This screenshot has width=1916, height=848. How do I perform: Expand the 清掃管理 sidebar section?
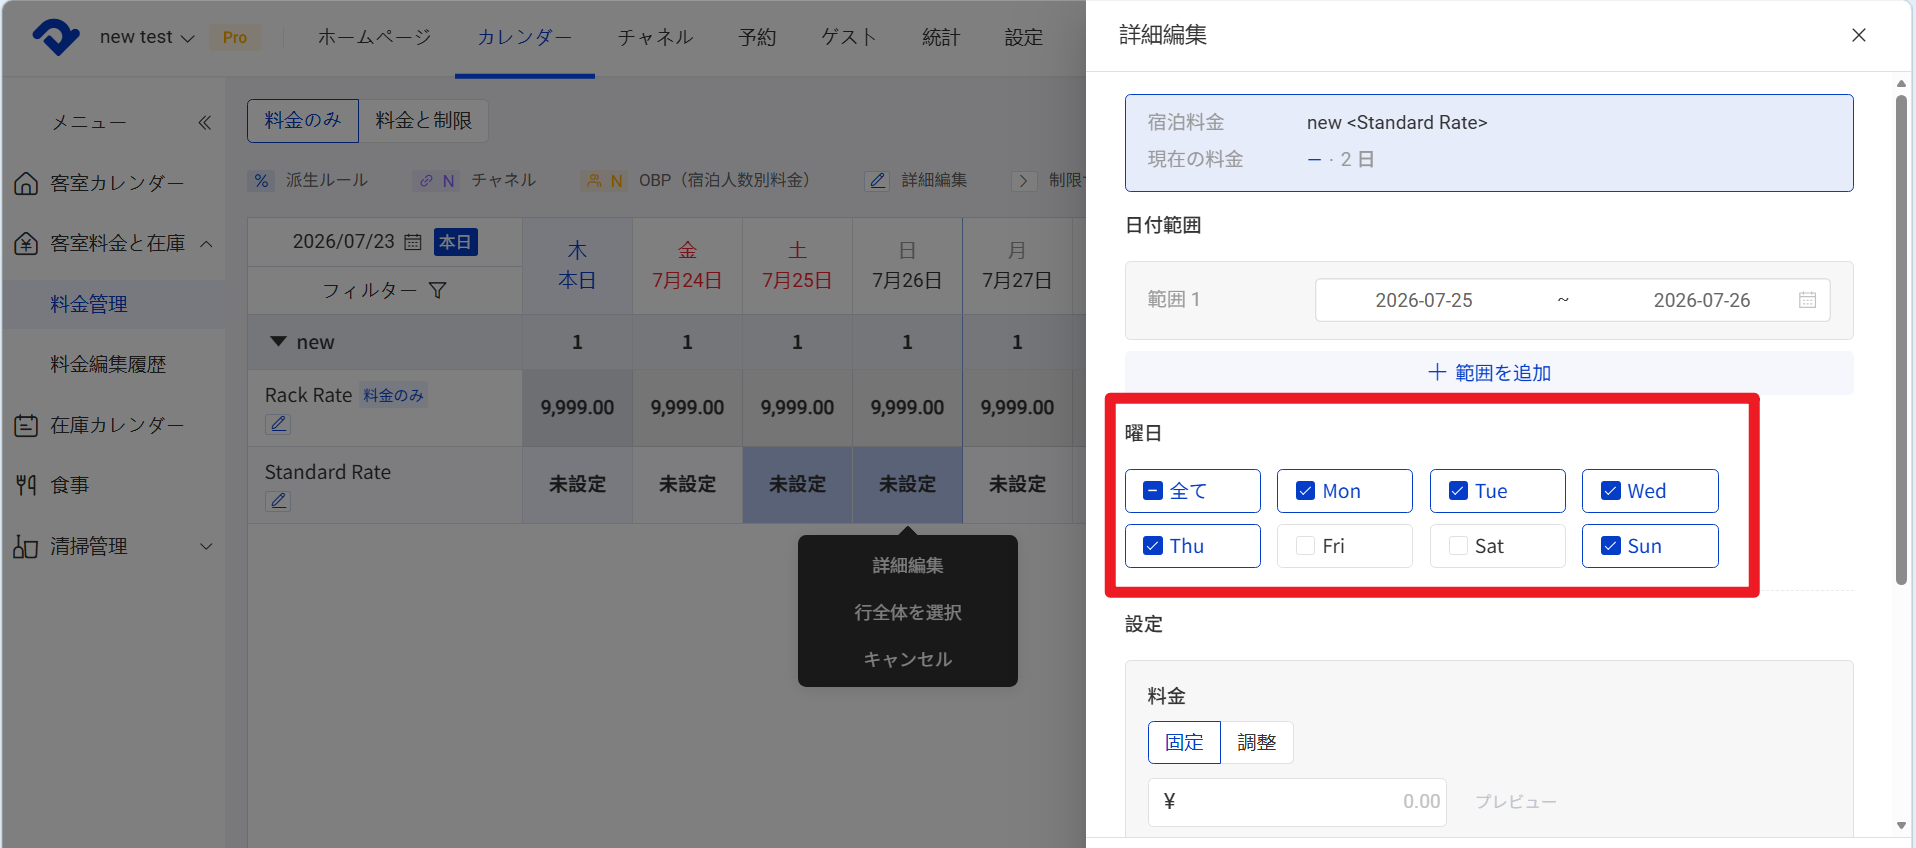point(206,546)
